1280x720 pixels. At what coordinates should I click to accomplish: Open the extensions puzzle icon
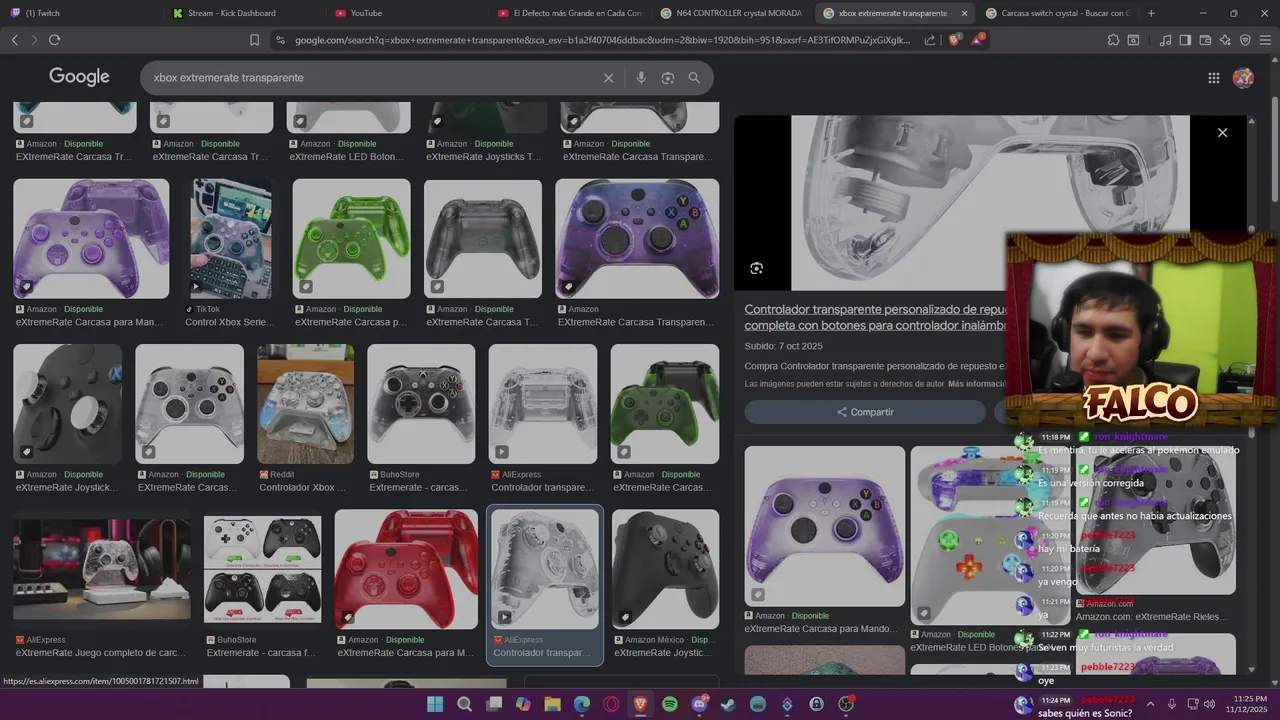click(1113, 40)
